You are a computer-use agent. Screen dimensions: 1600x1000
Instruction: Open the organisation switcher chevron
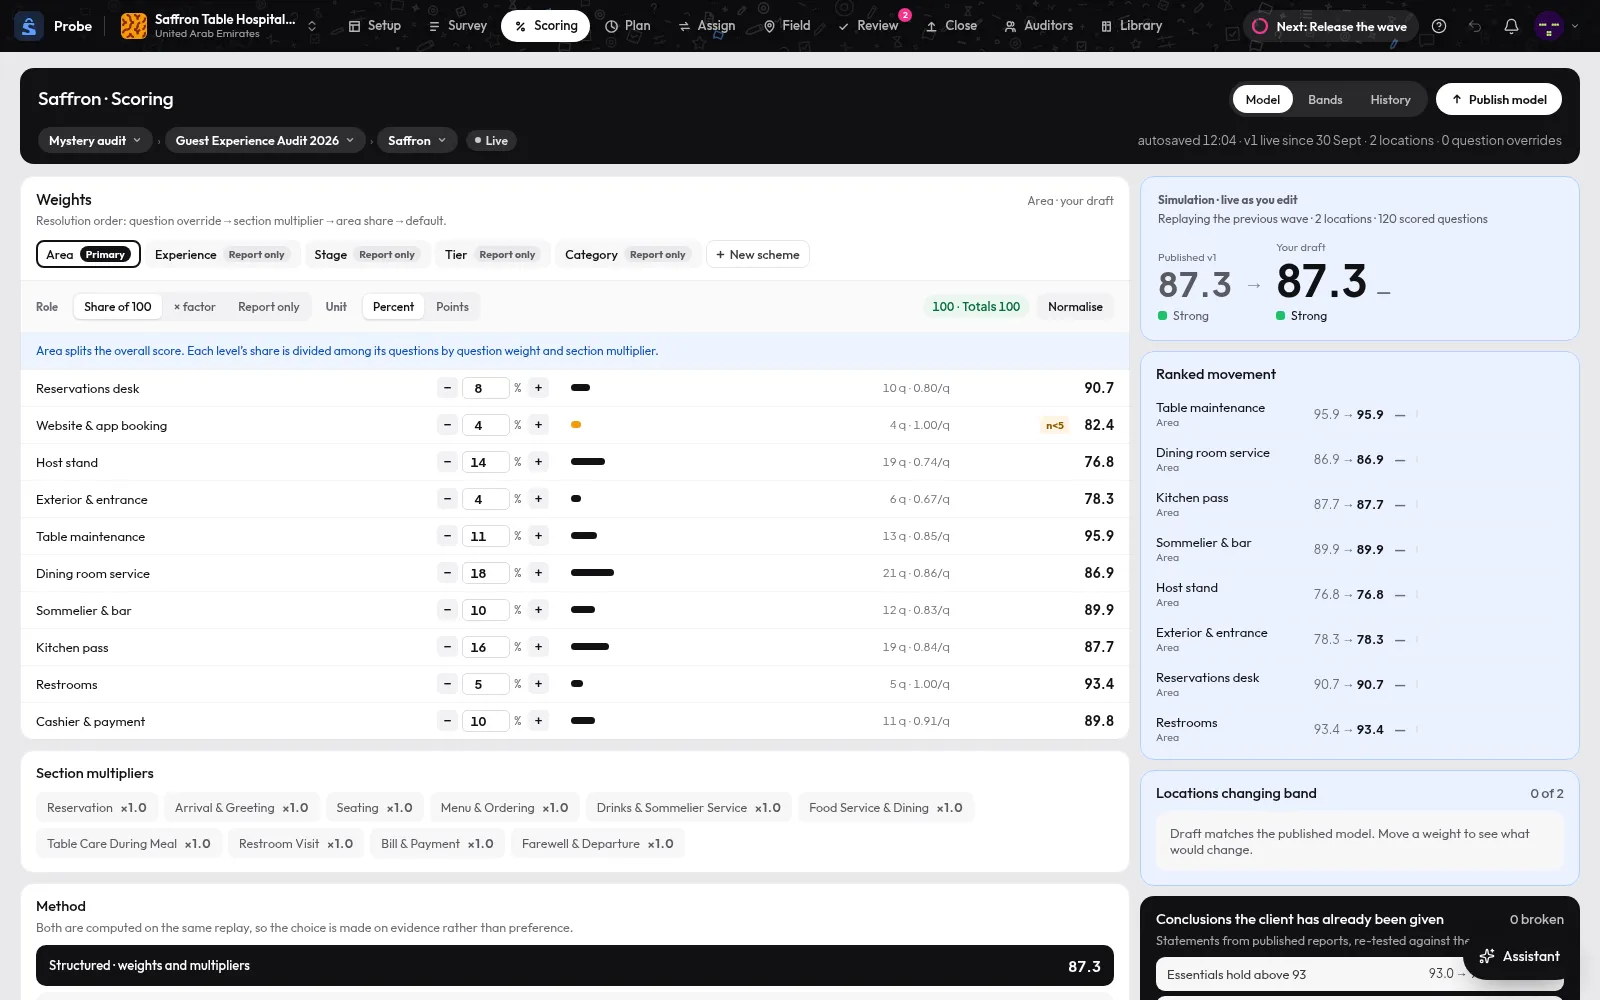312,26
